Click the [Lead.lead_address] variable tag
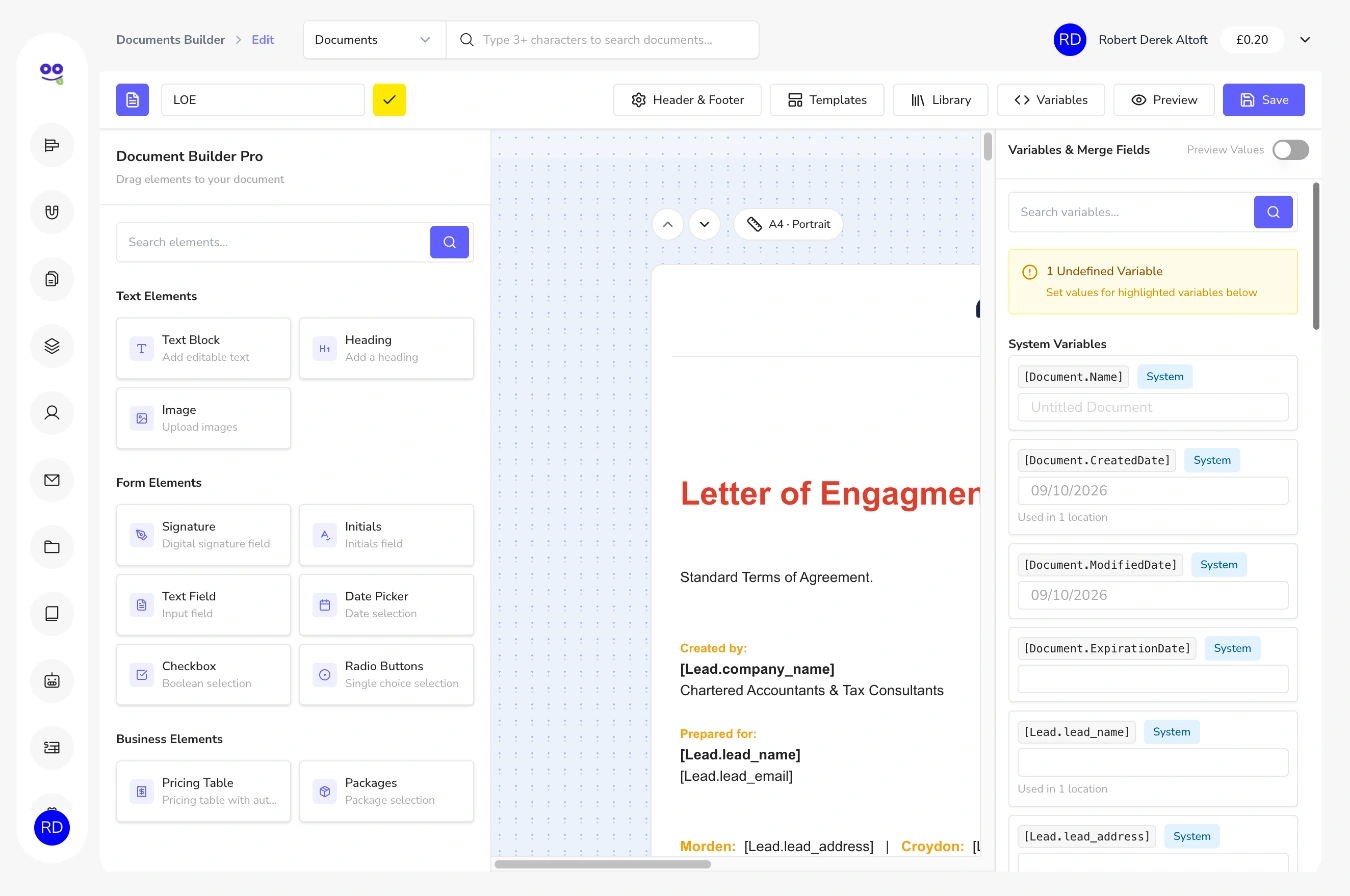 [1086, 836]
